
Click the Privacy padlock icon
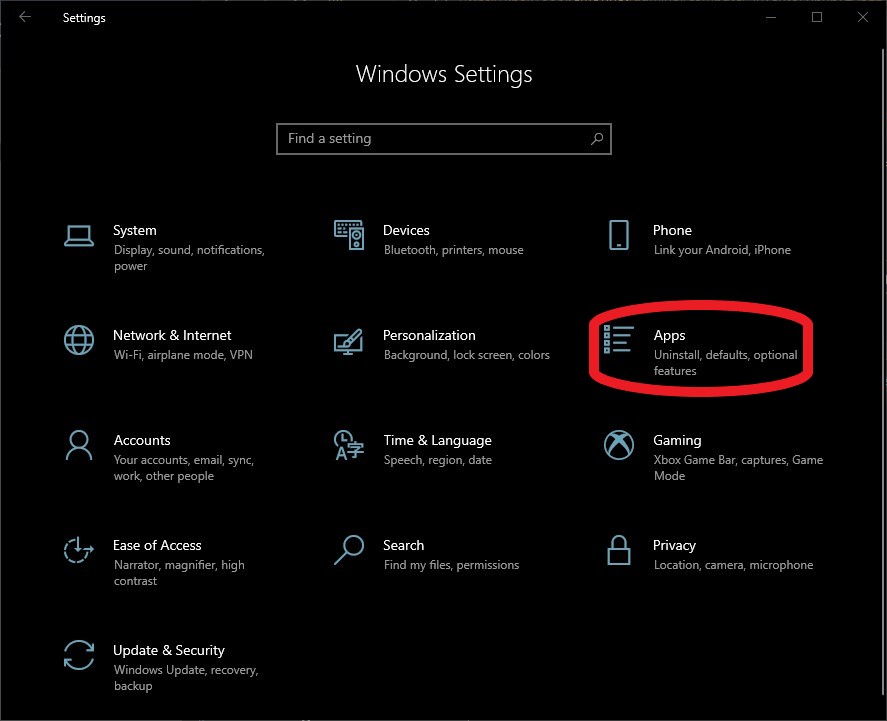pos(619,550)
